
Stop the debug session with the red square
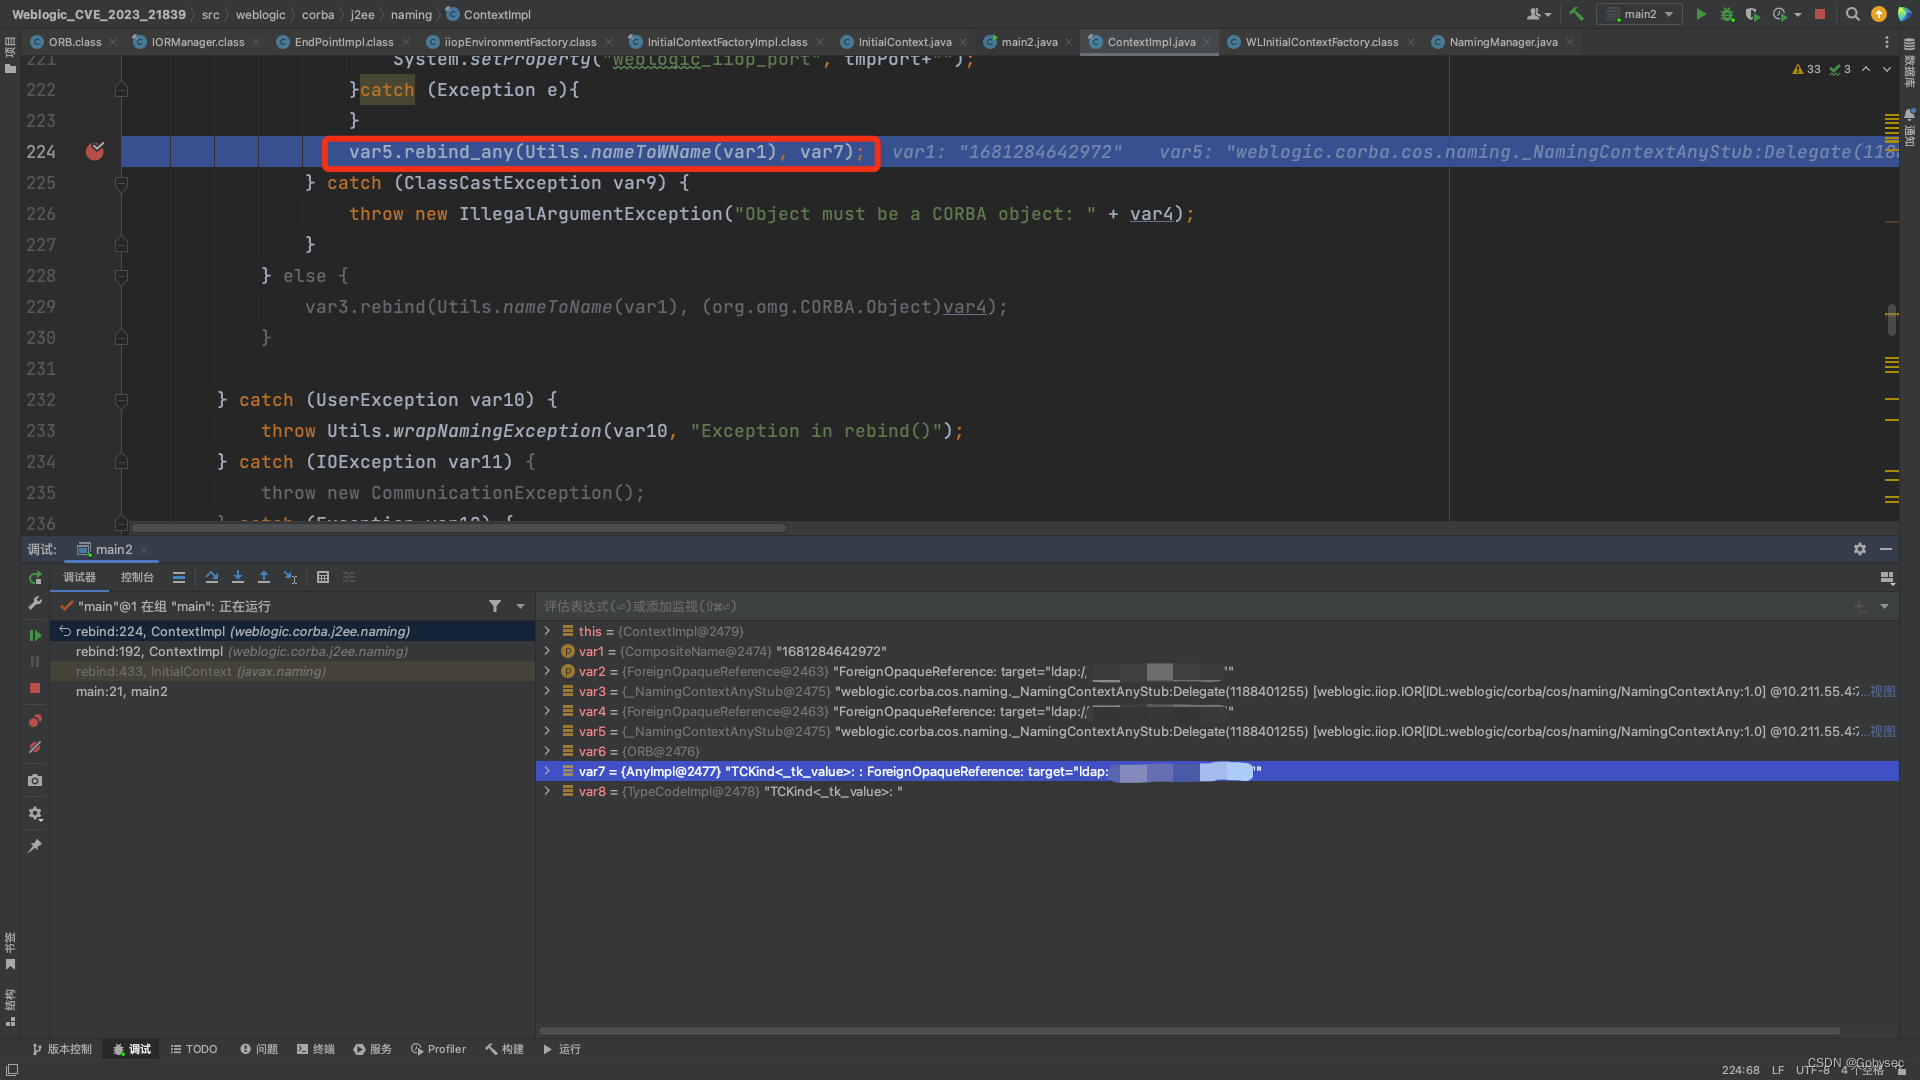point(35,688)
